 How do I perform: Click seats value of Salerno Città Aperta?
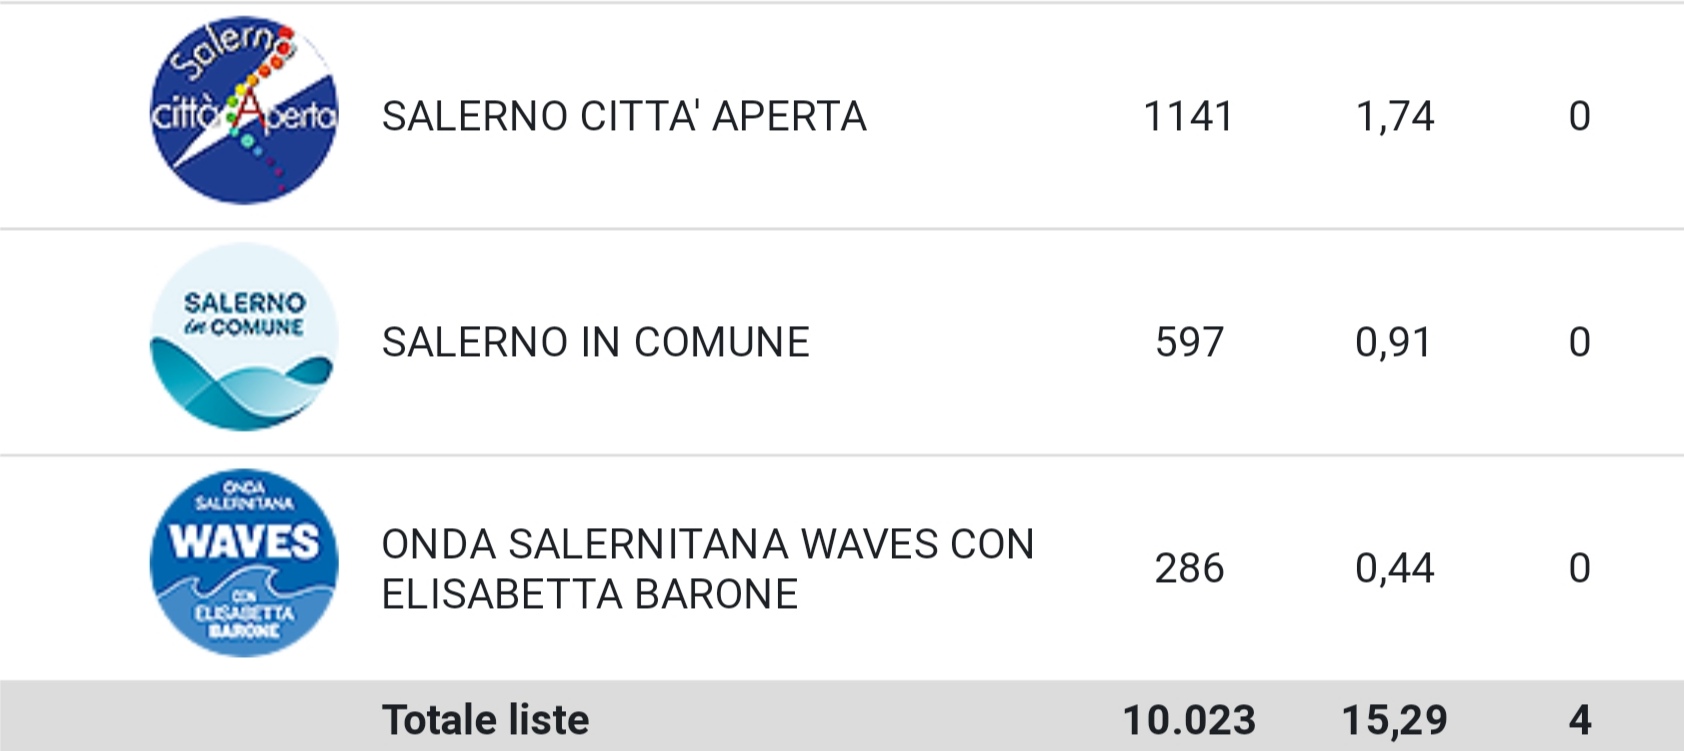(x=1579, y=116)
